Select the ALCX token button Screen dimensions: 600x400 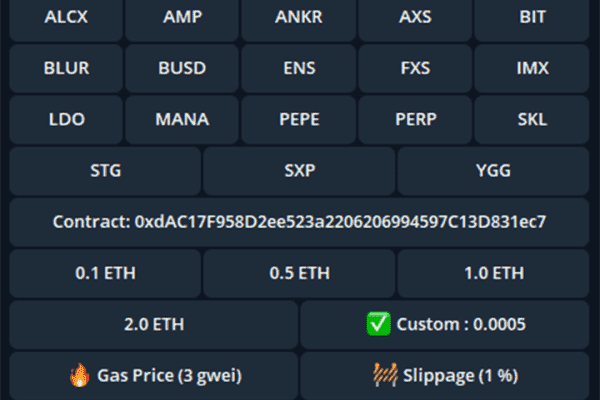(x=66, y=18)
